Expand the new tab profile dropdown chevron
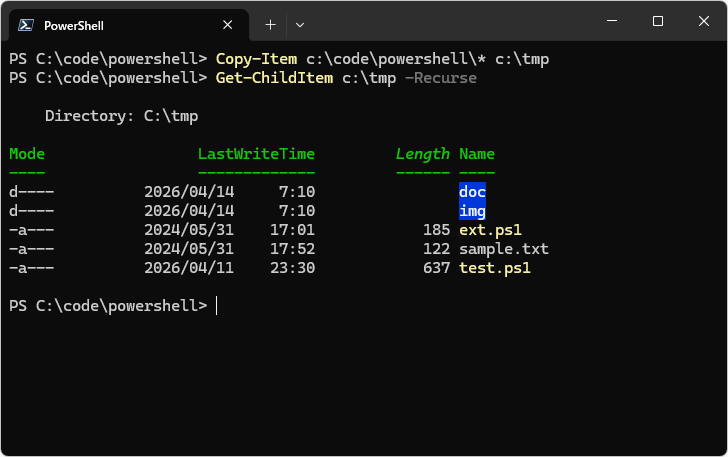Image resolution: width=728 pixels, height=457 pixels. click(x=300, y=25)
